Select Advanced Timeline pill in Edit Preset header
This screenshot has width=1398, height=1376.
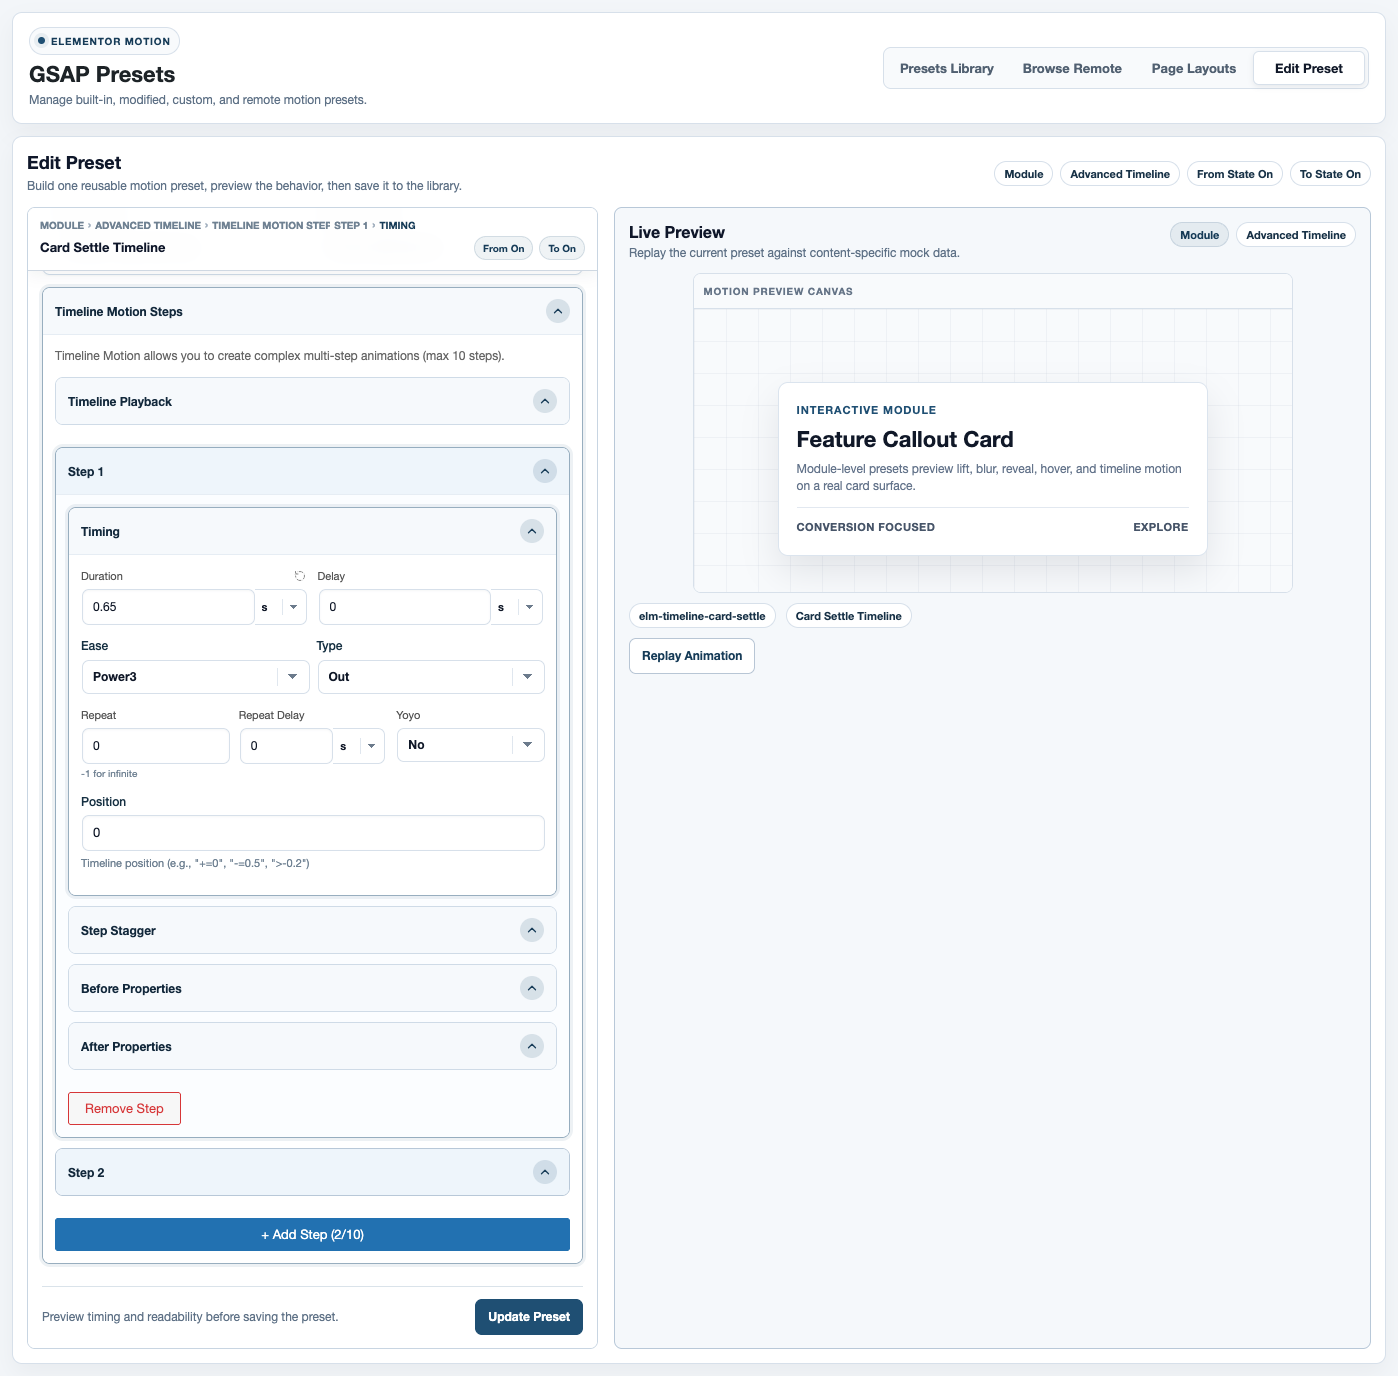1120,174
